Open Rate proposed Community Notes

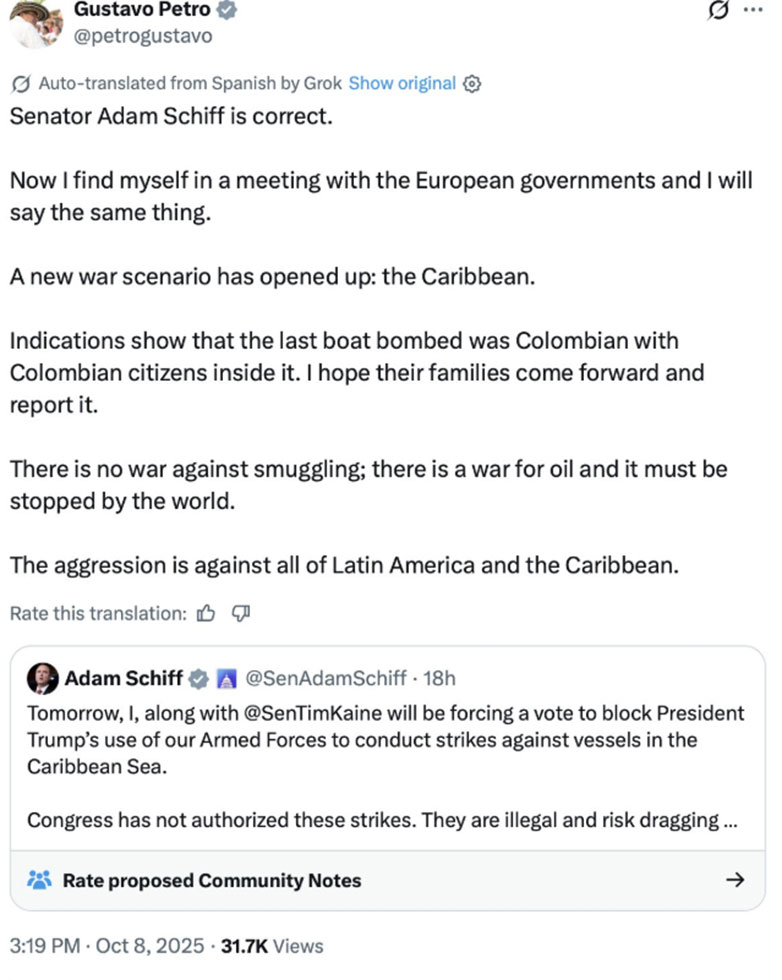(x=211, y=880)
